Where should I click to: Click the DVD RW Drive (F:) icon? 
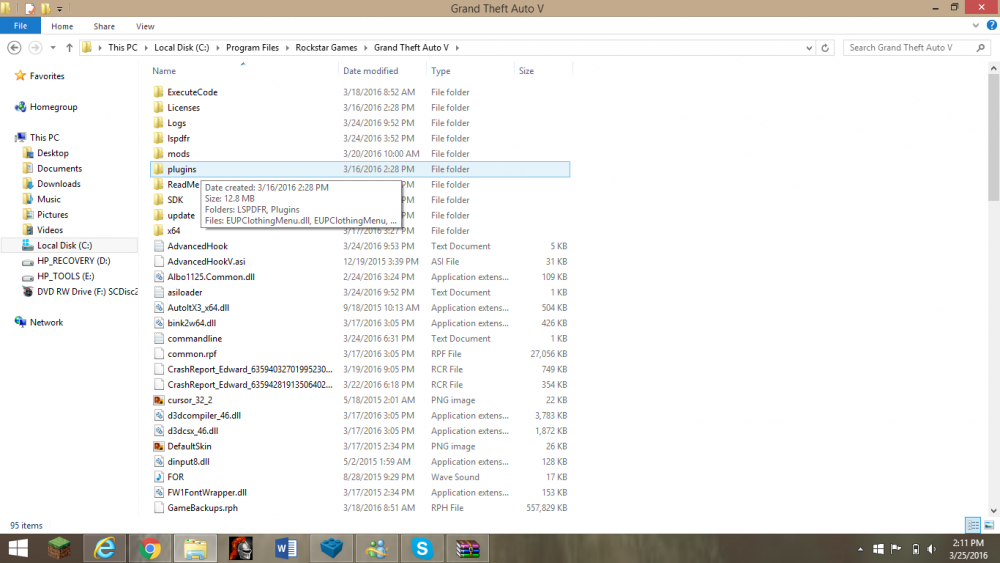27,291
